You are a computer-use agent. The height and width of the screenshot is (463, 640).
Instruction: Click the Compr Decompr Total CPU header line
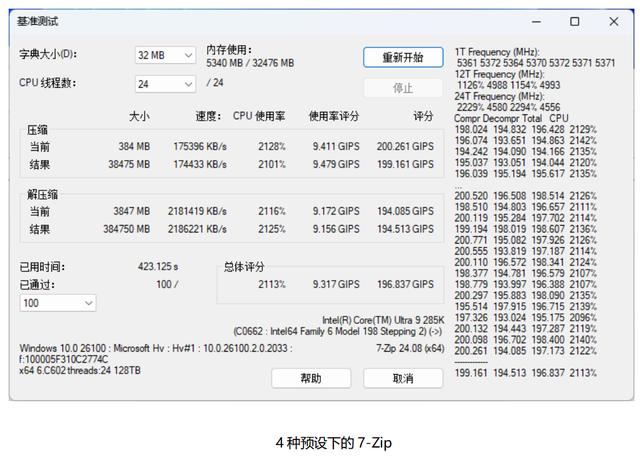tap(511, 118)
